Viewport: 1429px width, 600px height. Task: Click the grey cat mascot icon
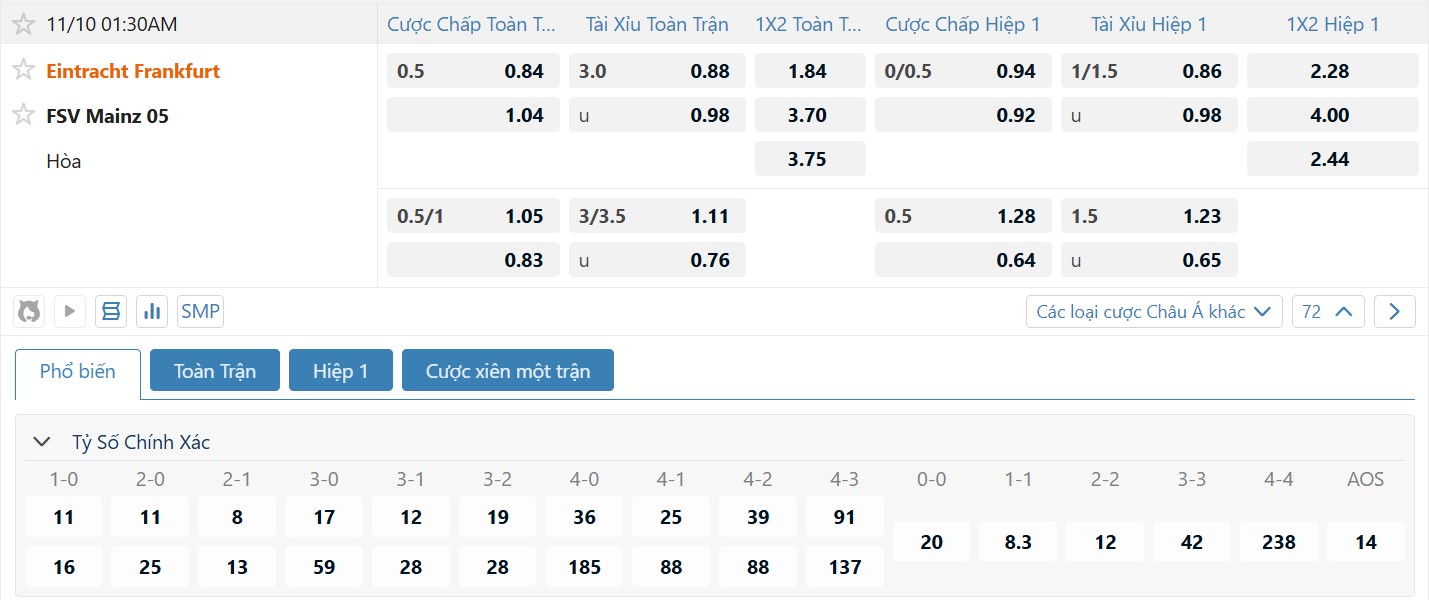[30, 312]
